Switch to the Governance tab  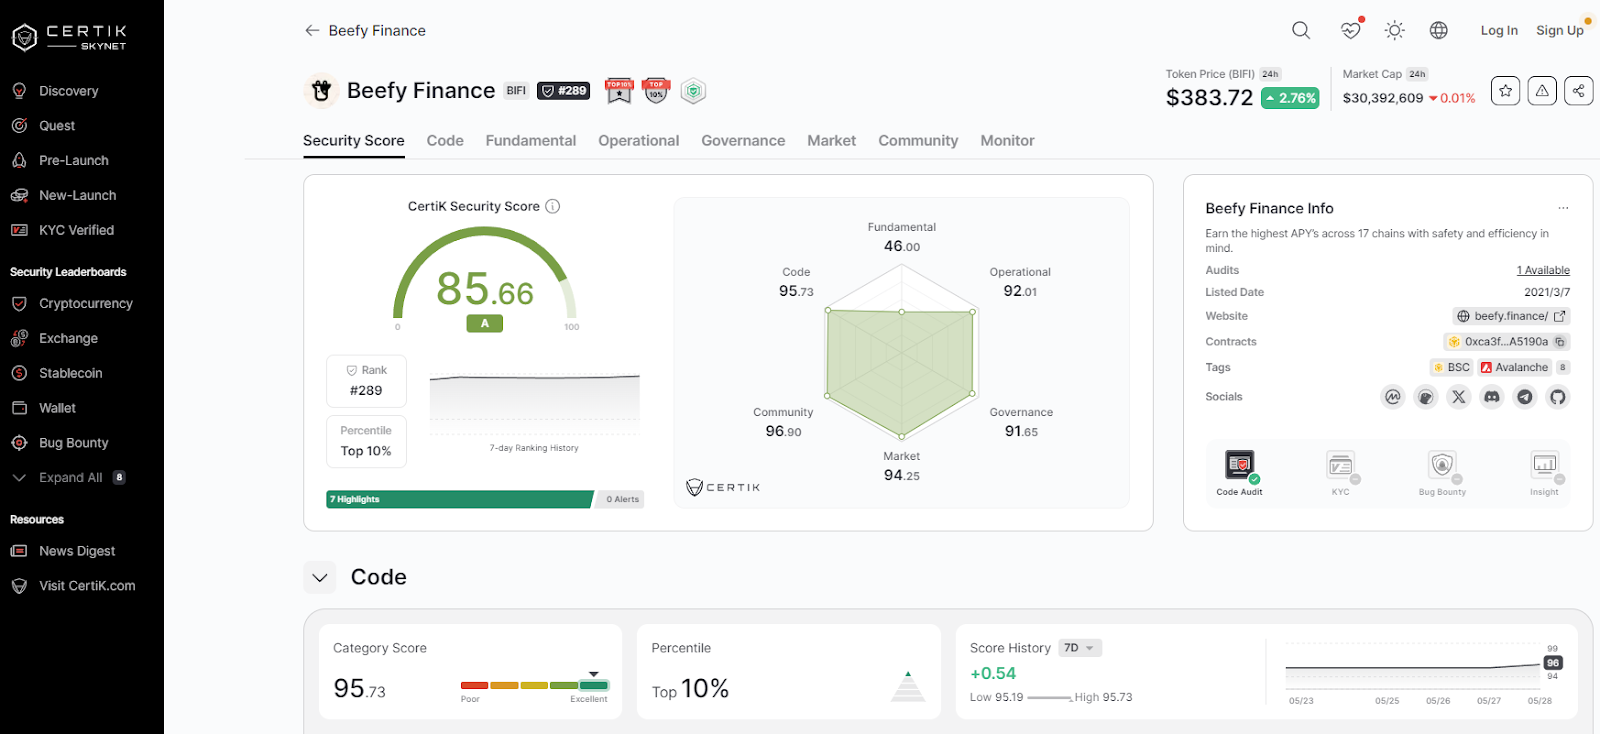[x=743, y=141]
